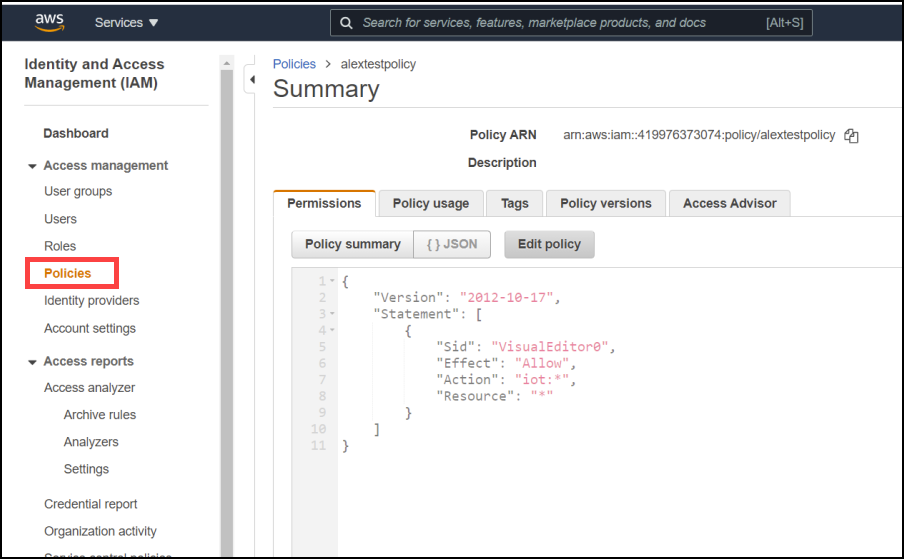Click line number 11 in editor gutter

point(318,445)
